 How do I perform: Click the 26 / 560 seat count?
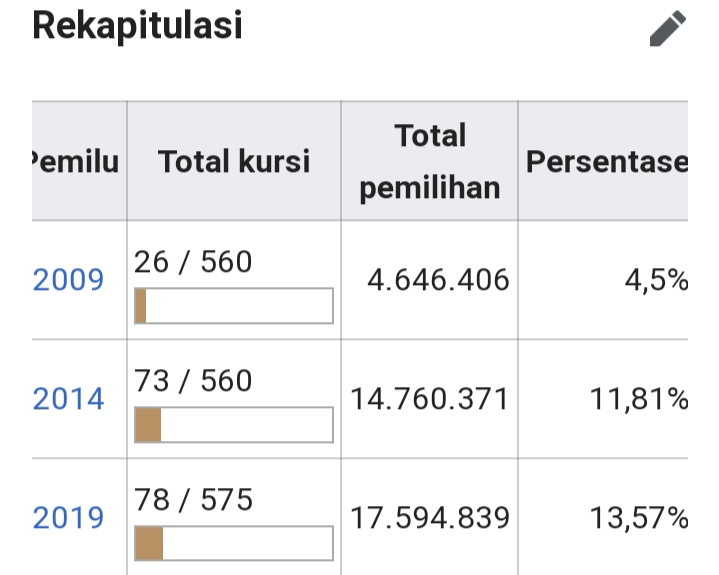pos(193,262)
